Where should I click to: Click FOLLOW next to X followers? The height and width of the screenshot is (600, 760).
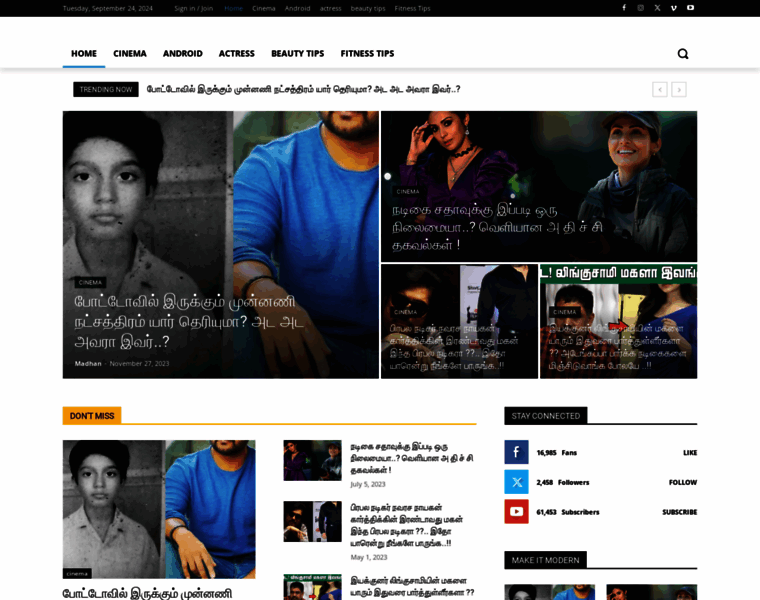point(682,482)
